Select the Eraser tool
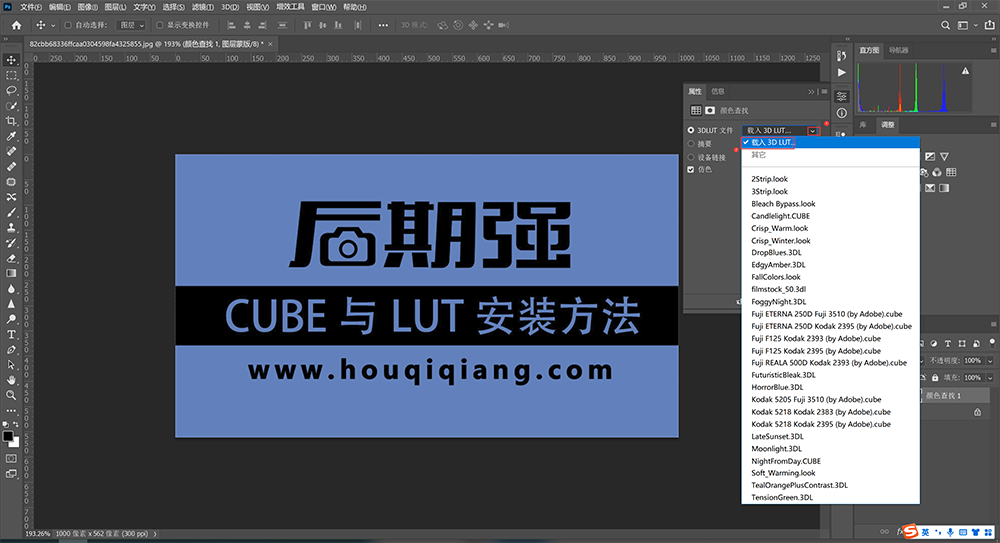 [x=11, y=258]
